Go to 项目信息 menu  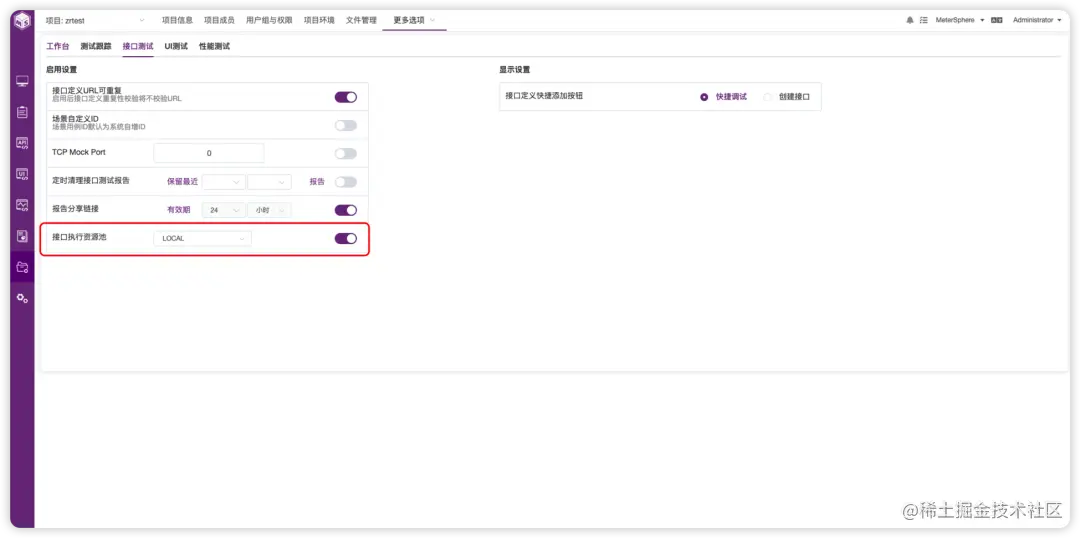177,21
